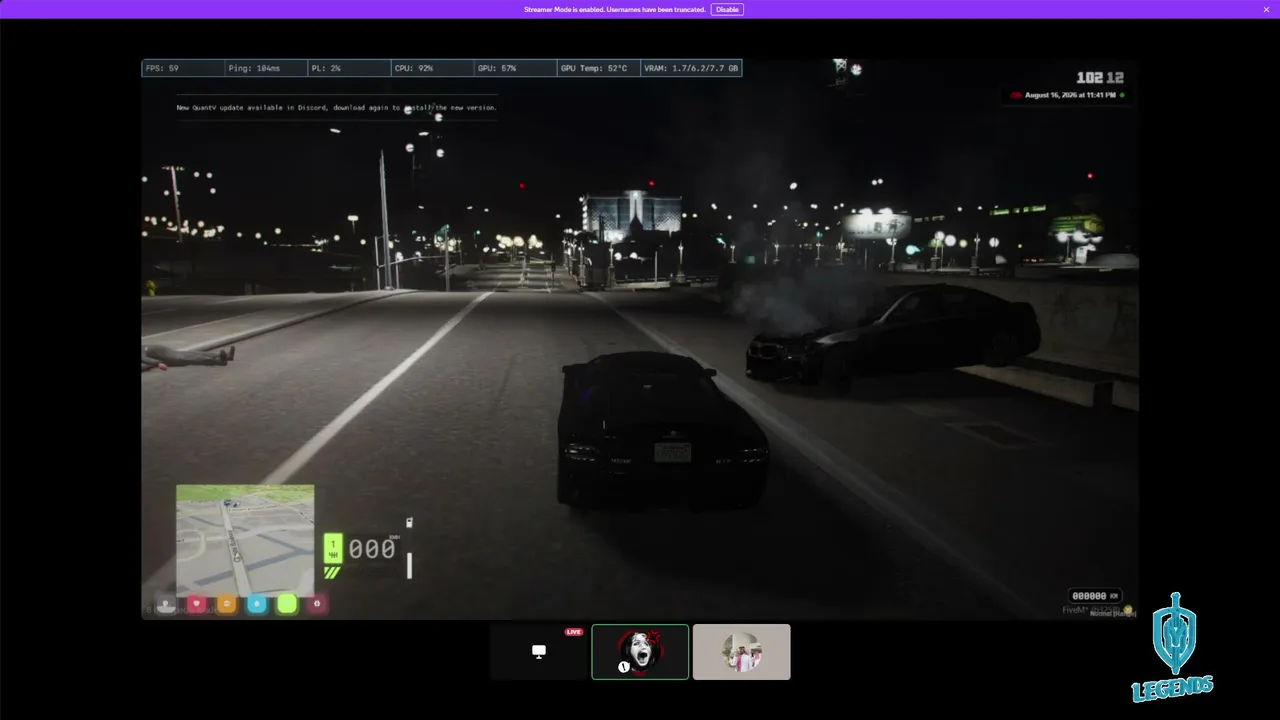Screen dimensions: 1280x720
Task: Disable Streamer Mode using the banner button
Action: [727, 9]
